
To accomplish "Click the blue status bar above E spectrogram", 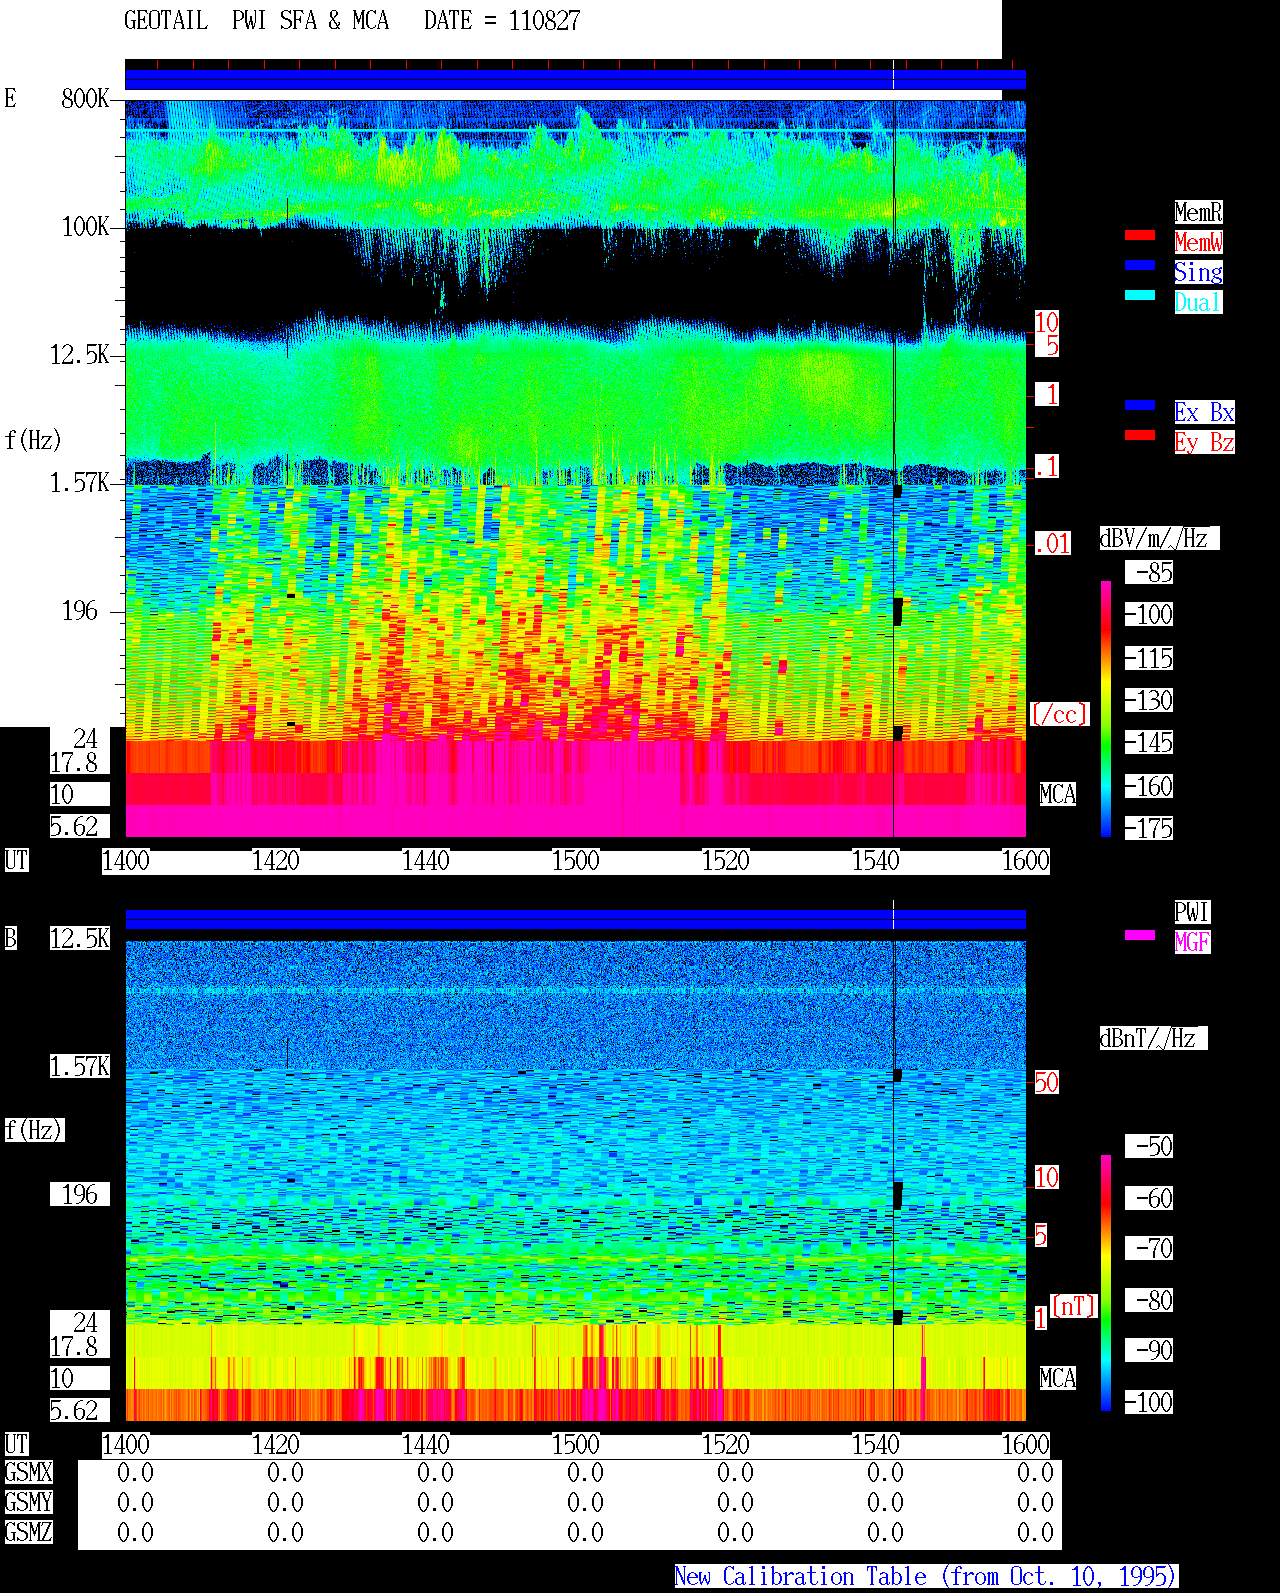I will pyautogui.click(x=575, y=80).
